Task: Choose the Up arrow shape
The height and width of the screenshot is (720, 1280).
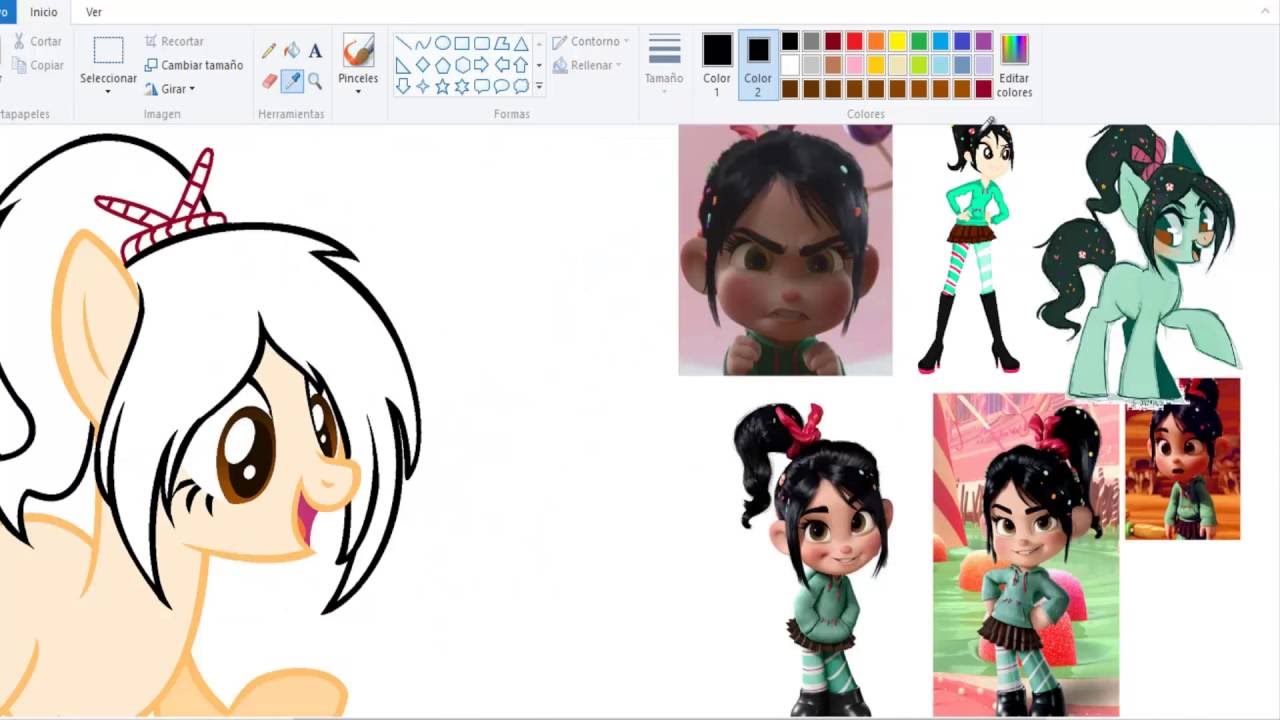Action: tap(521, 65)
